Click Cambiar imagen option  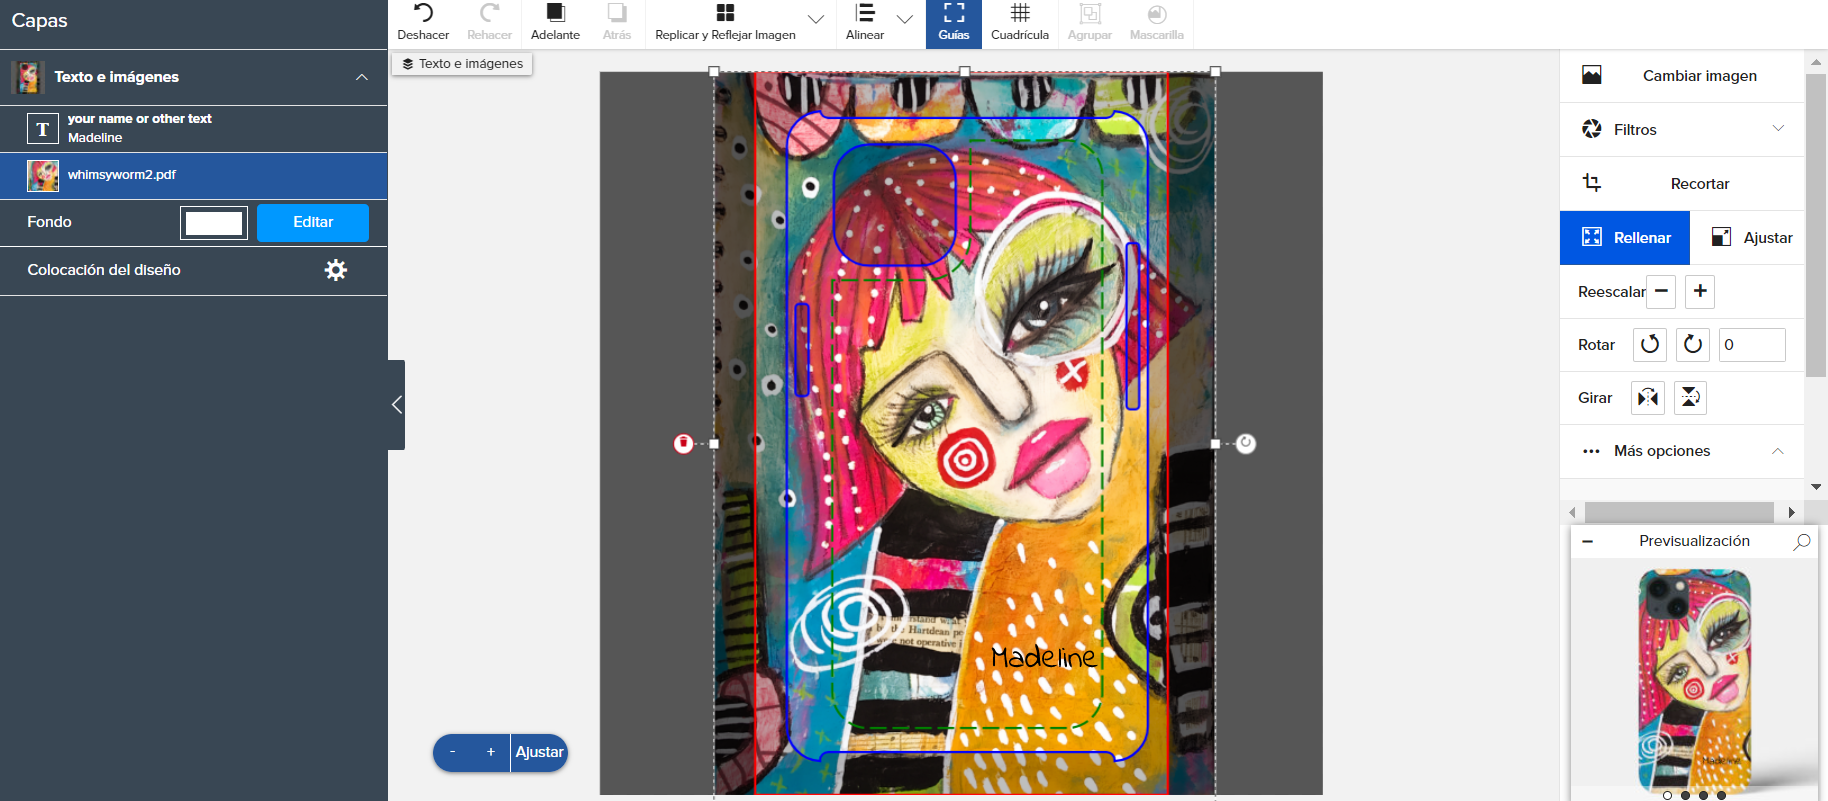point(1682,76)
